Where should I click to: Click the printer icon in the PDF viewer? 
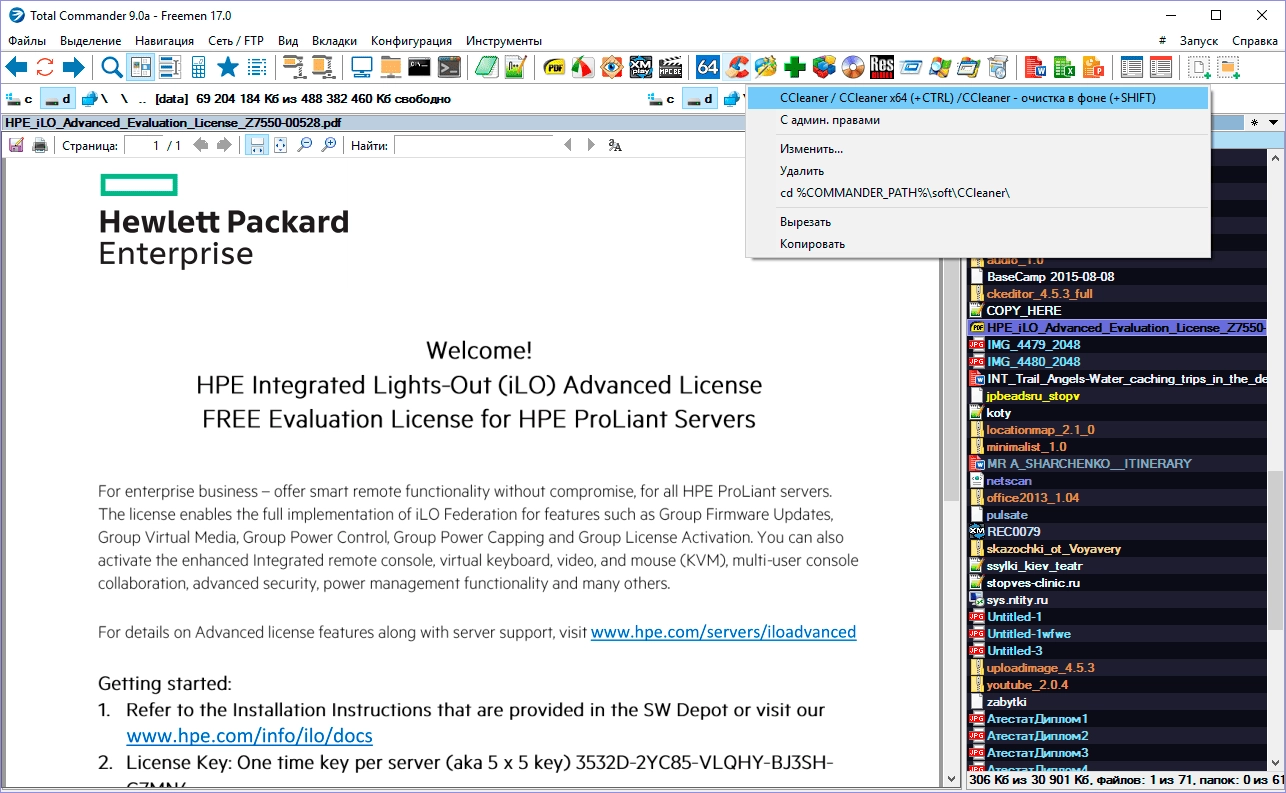pos(40,145)
